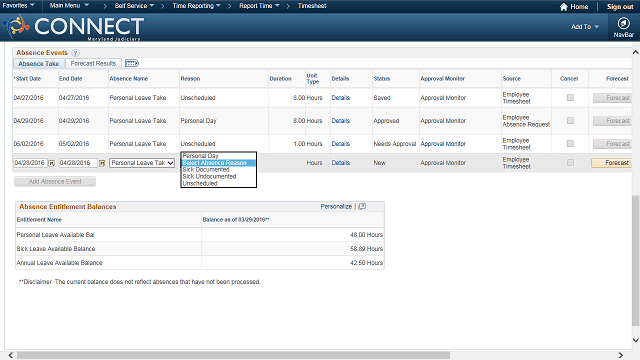Choose Personal Day reason option
Viewport: 640px width, 360px height.
[218, 156]
